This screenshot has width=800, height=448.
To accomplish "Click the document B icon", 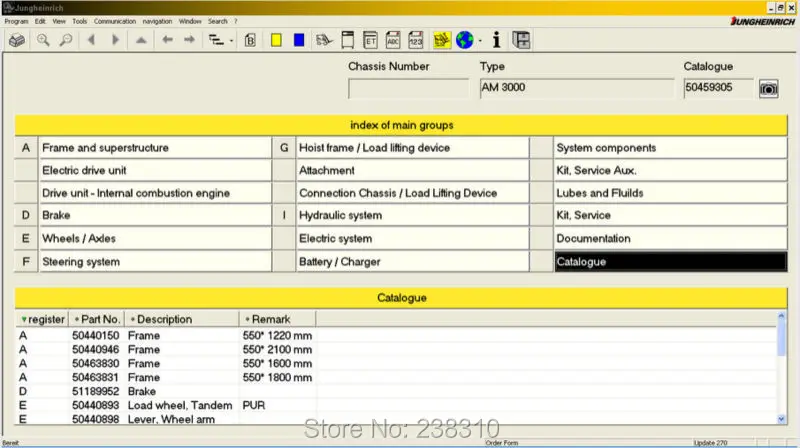I will tap(250, 40).
